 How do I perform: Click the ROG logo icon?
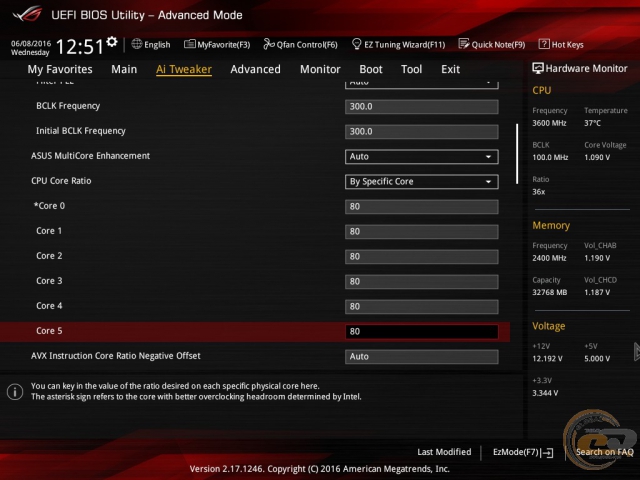pos(27,13)
